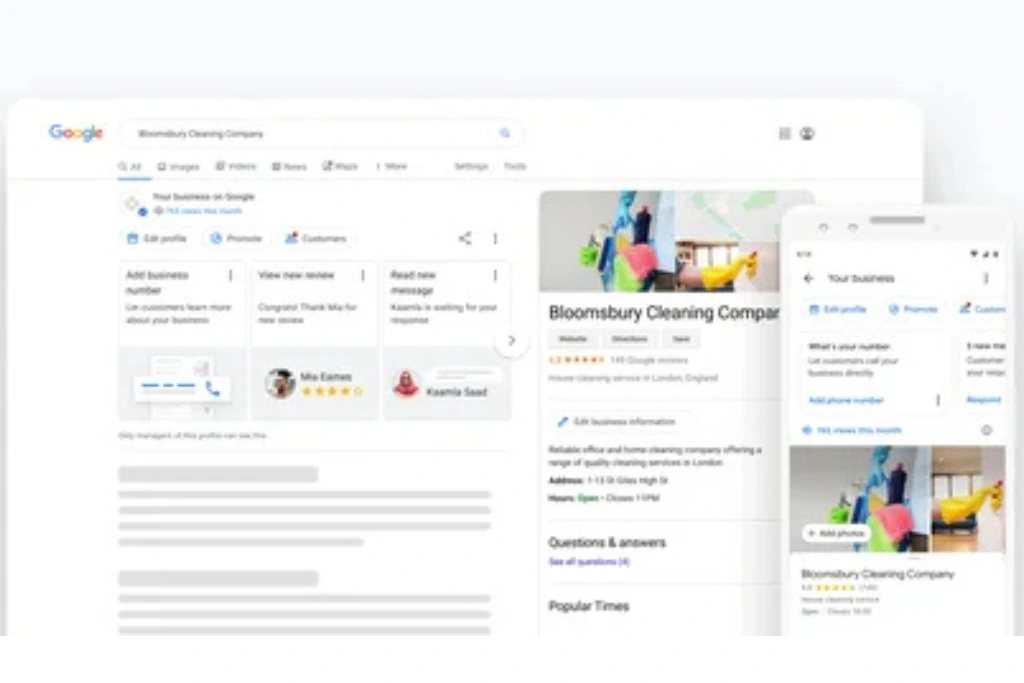
Task: Click Website button in knowledge panel
Action: pyautogui.click(x=573, y=339)
